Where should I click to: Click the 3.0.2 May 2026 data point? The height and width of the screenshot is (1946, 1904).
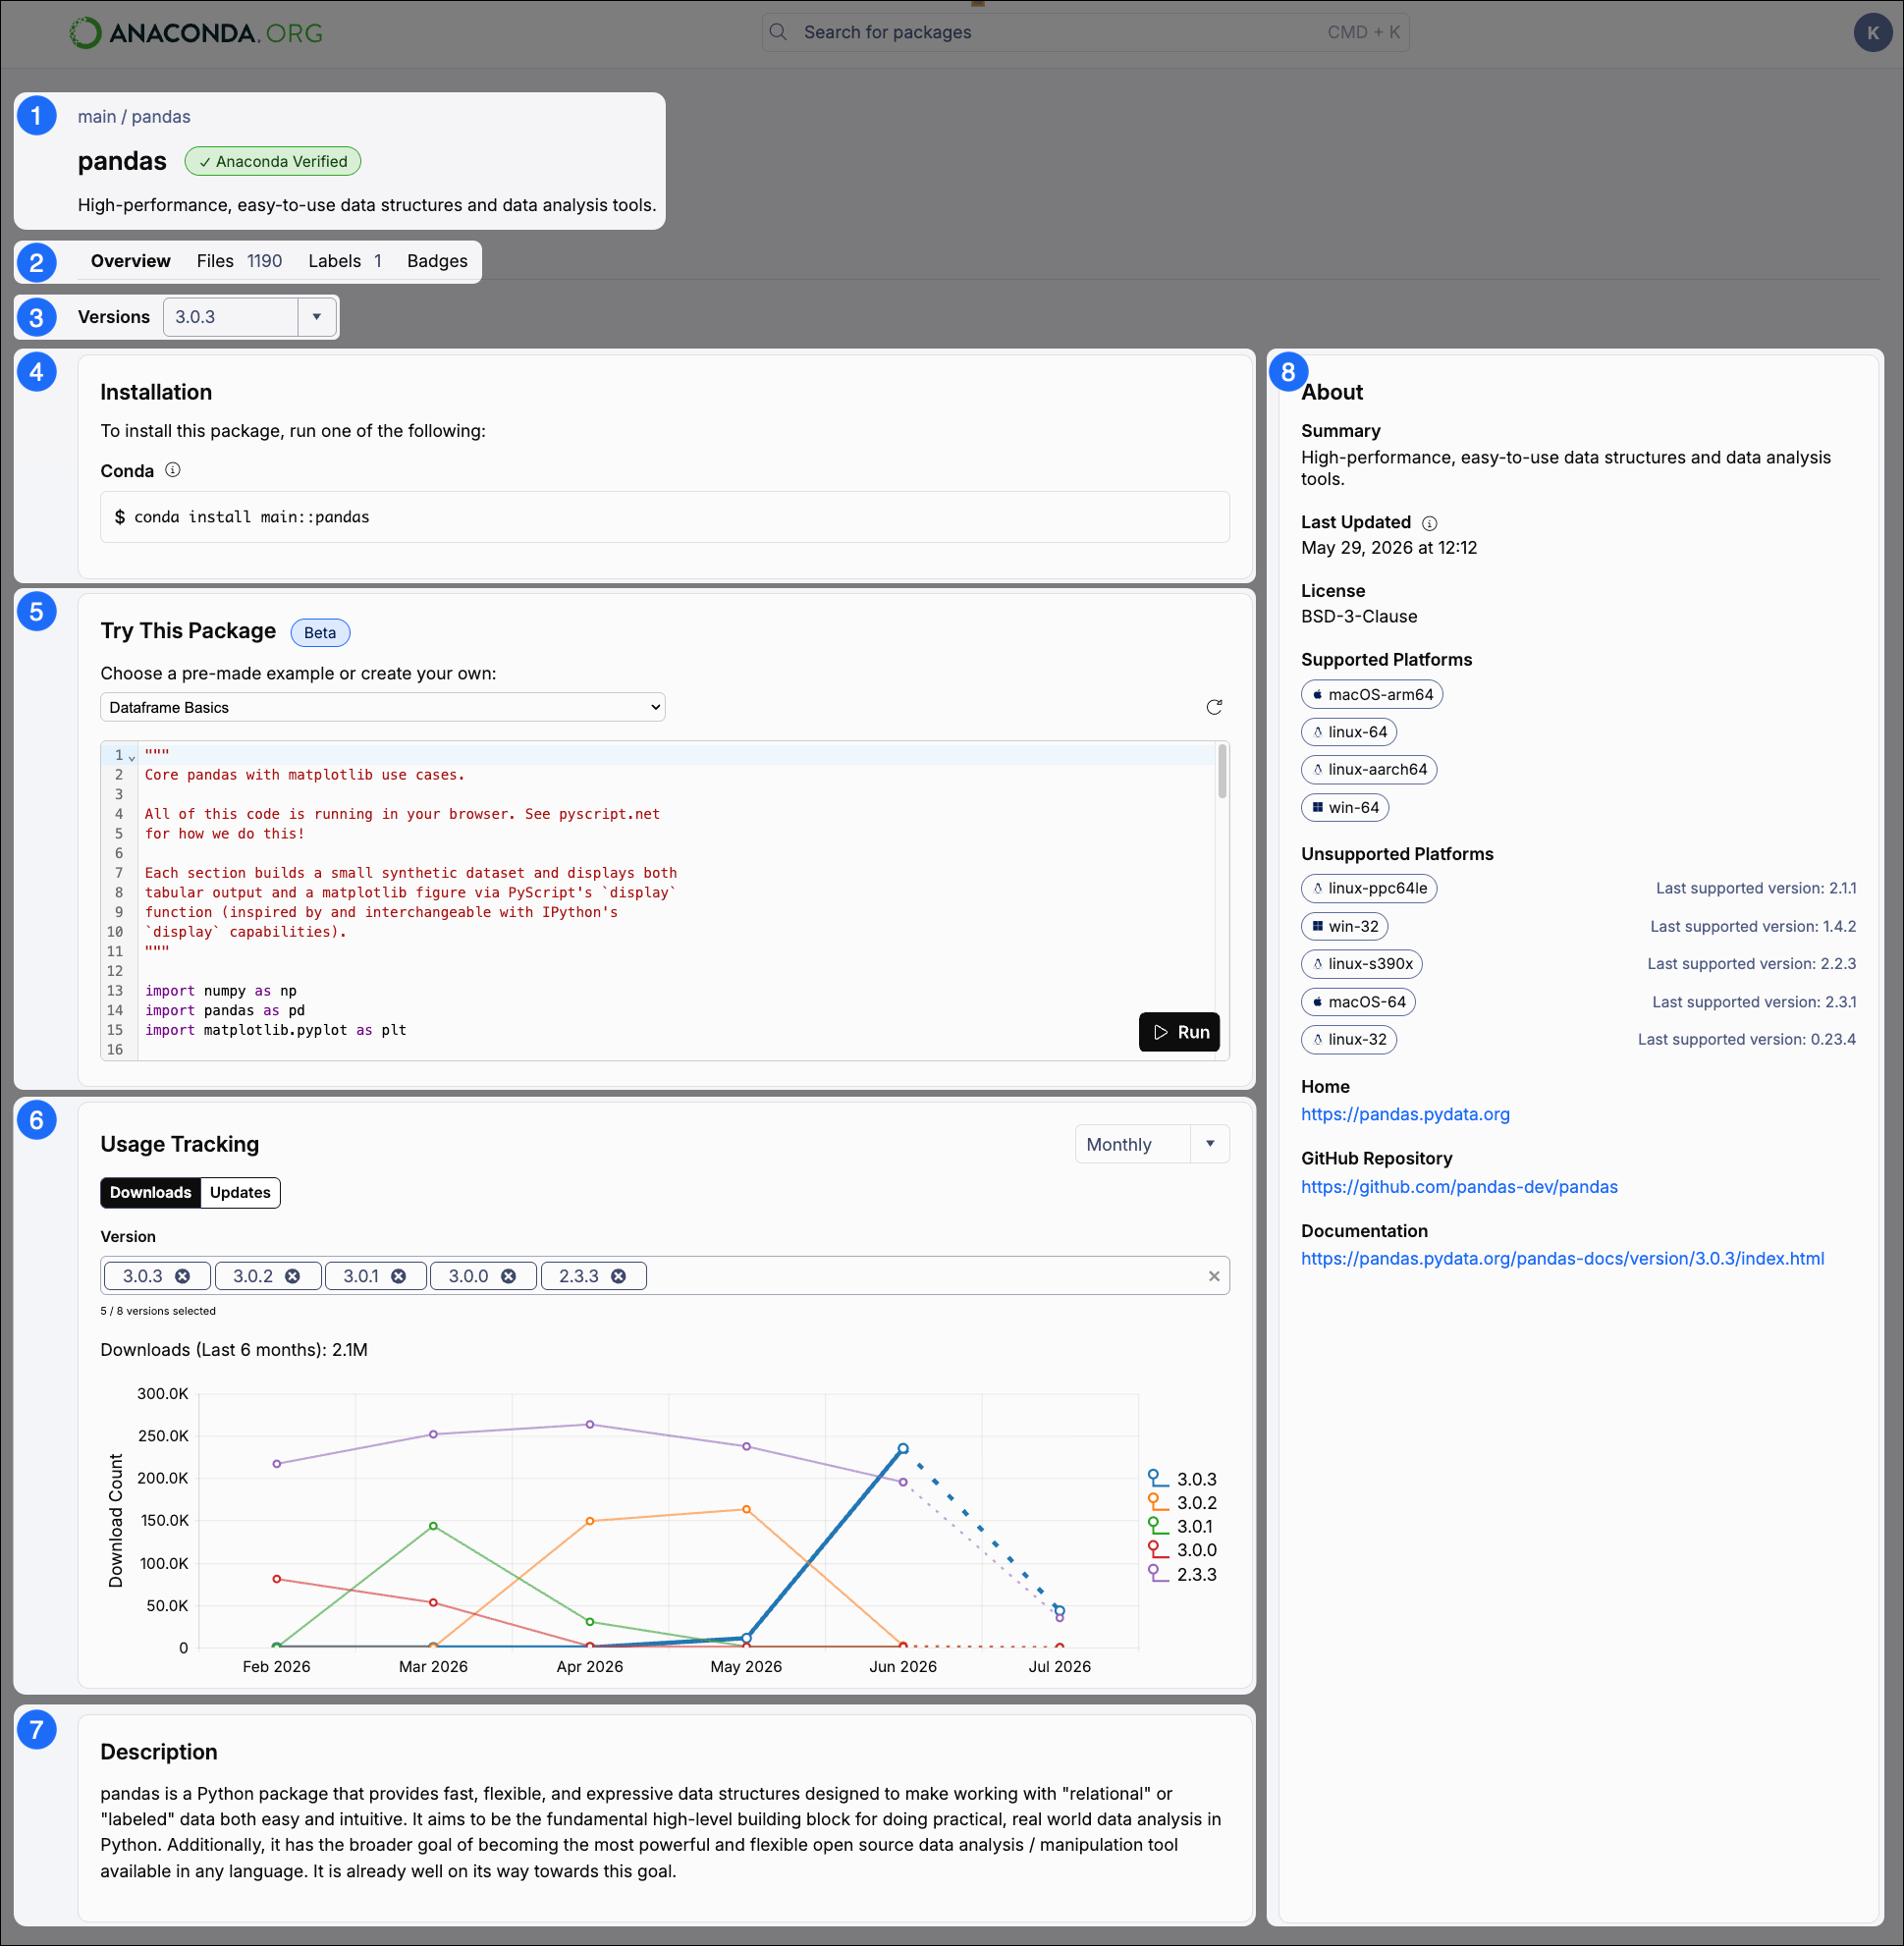(x=746, y=1509)
